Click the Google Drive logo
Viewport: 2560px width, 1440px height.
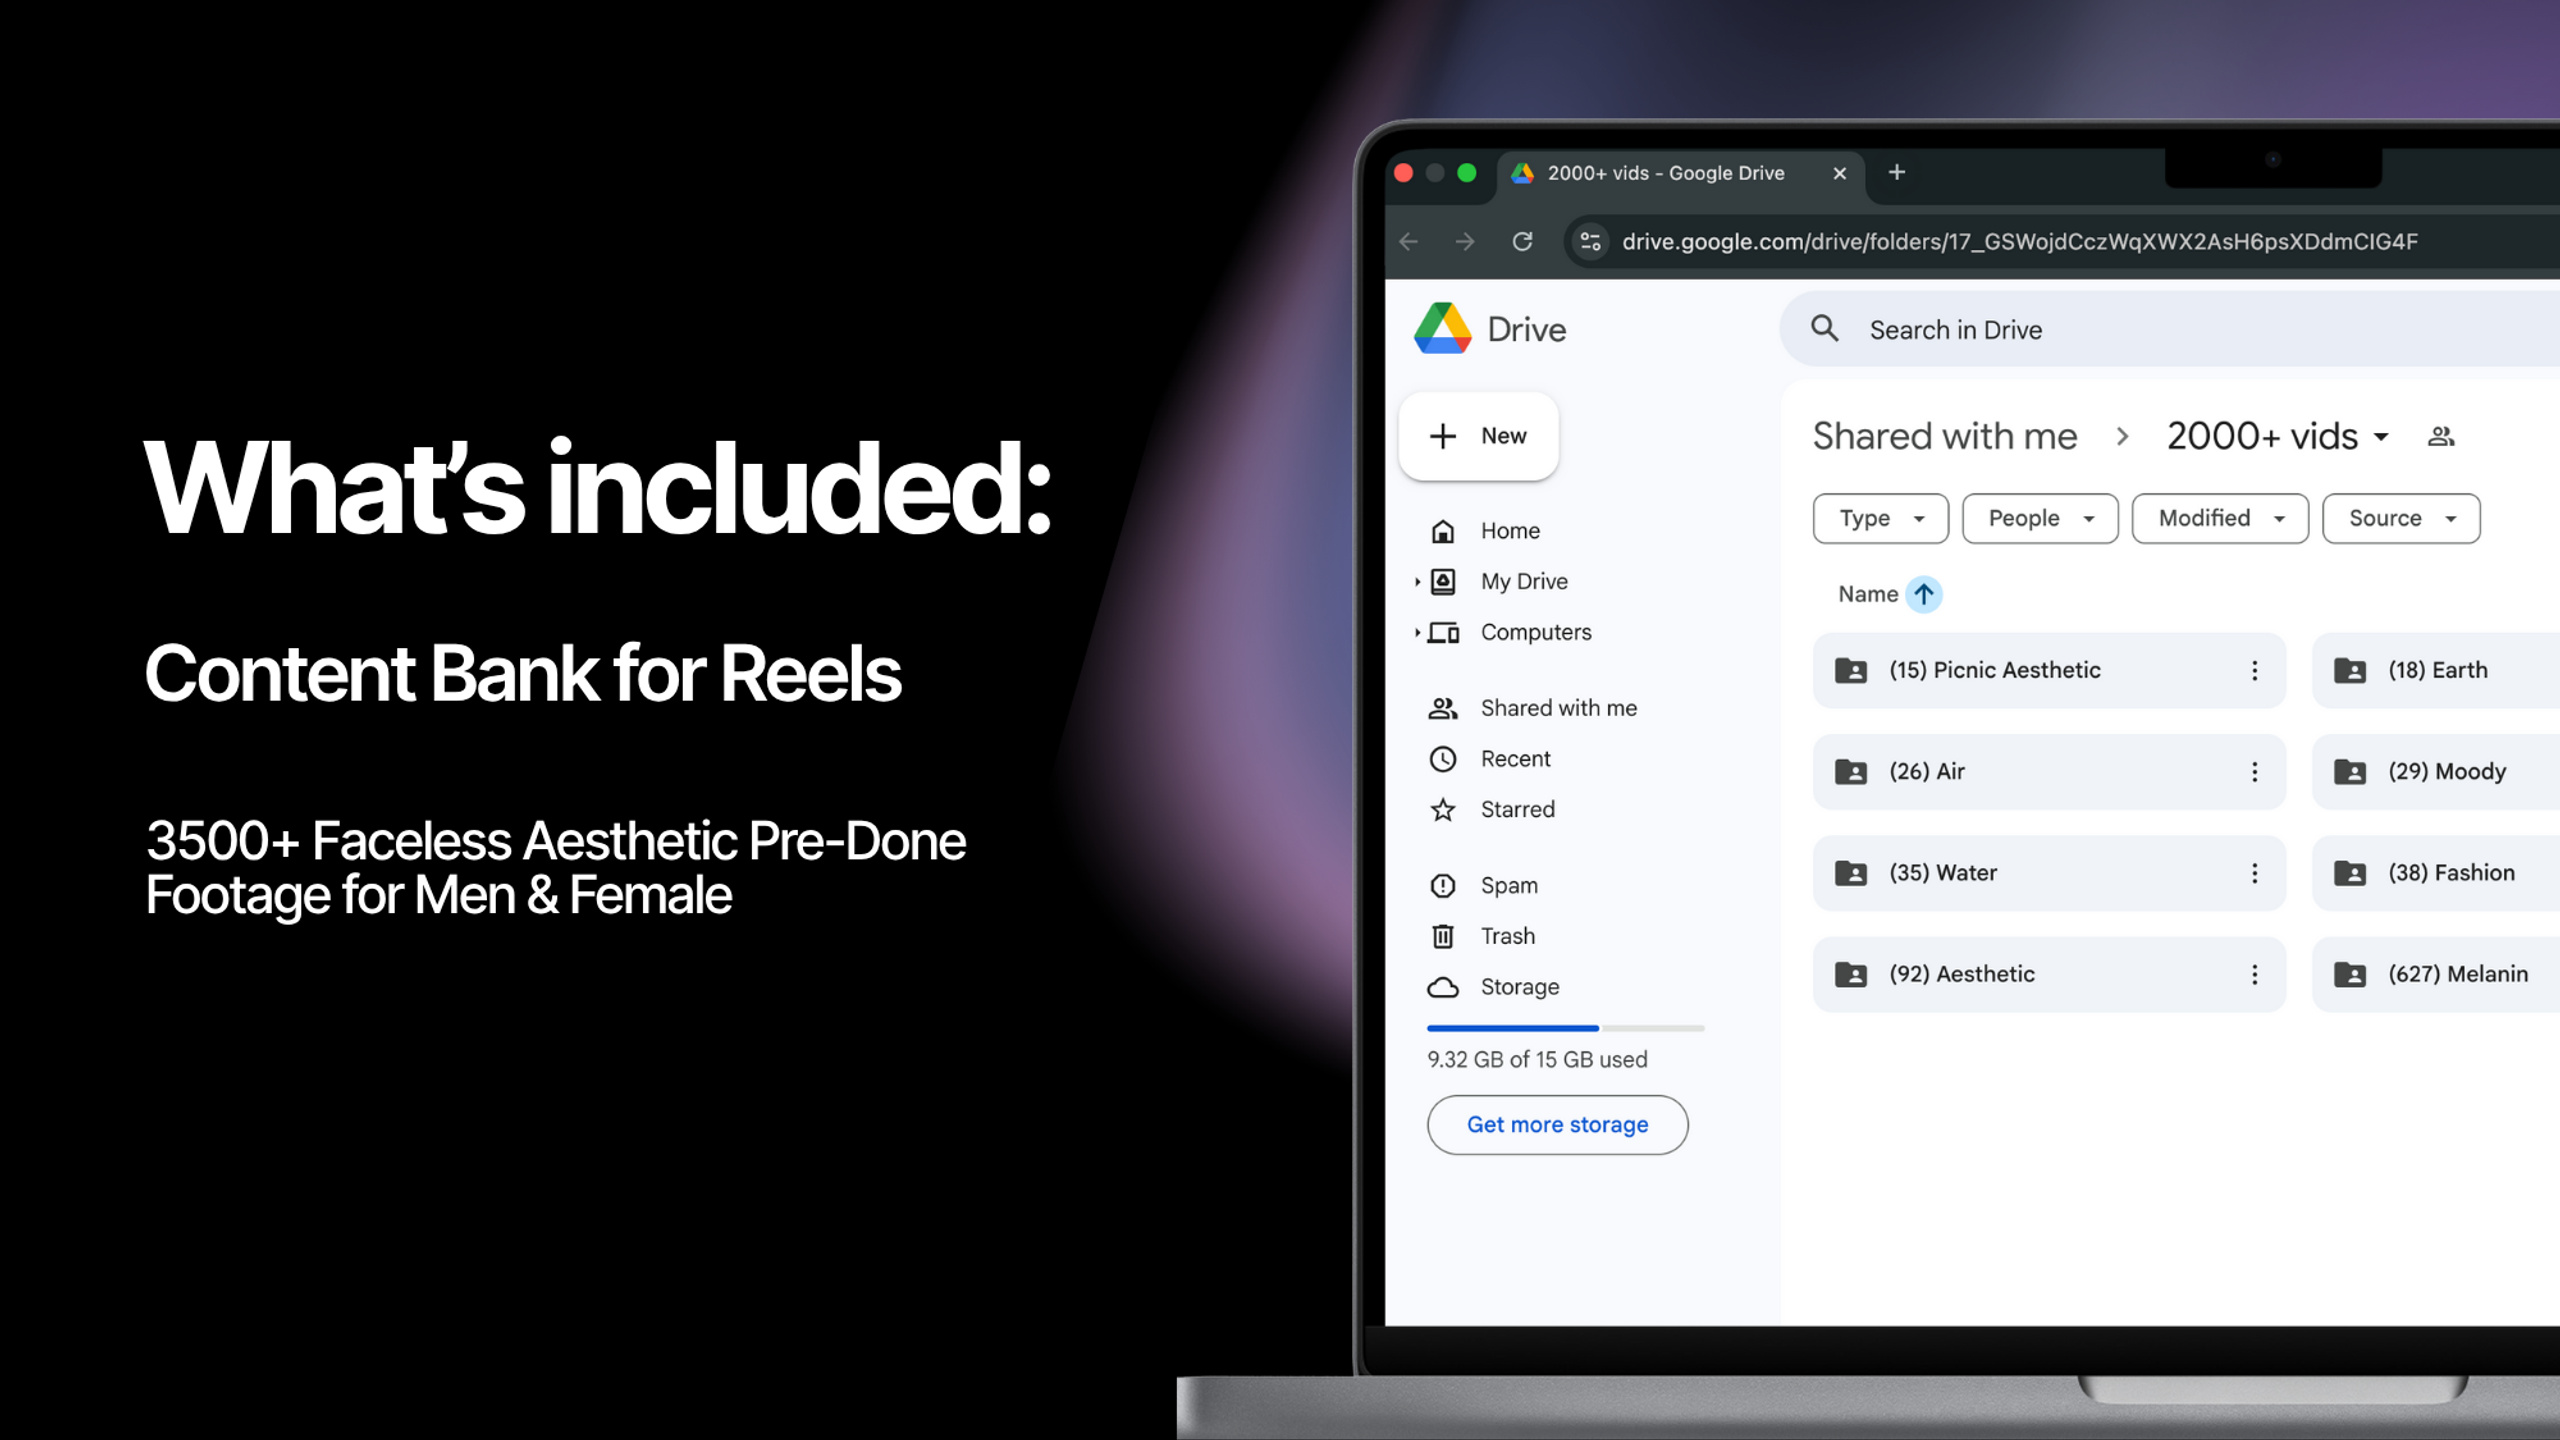tap(1442, 329)
